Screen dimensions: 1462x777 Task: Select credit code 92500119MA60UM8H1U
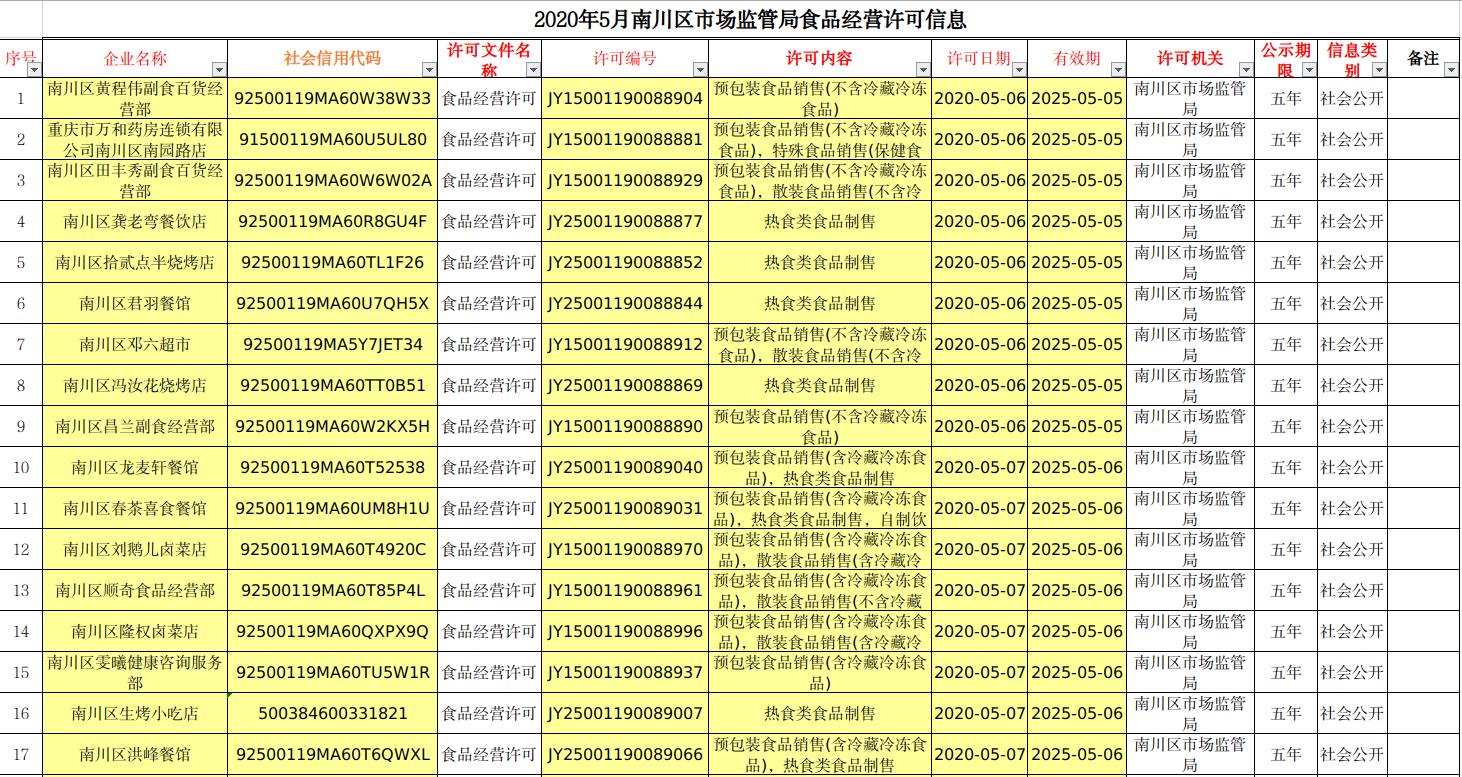coord(333,508)
